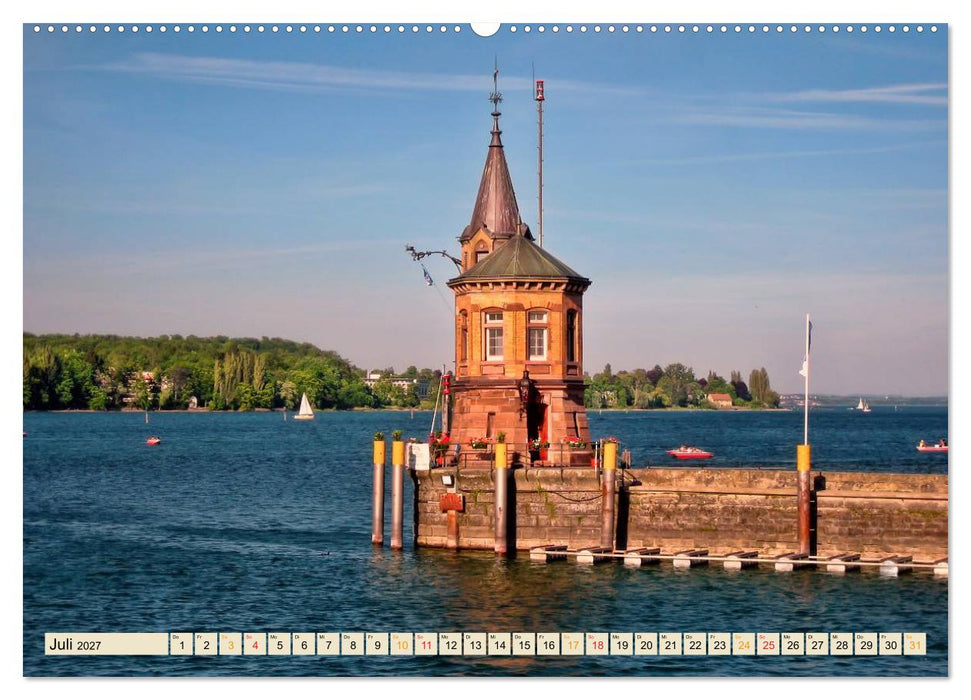Image resolution: width=971 pixels, height=700 pixels.
Task: Click day 15 in the calendar strip
Action: pos(524,644)
